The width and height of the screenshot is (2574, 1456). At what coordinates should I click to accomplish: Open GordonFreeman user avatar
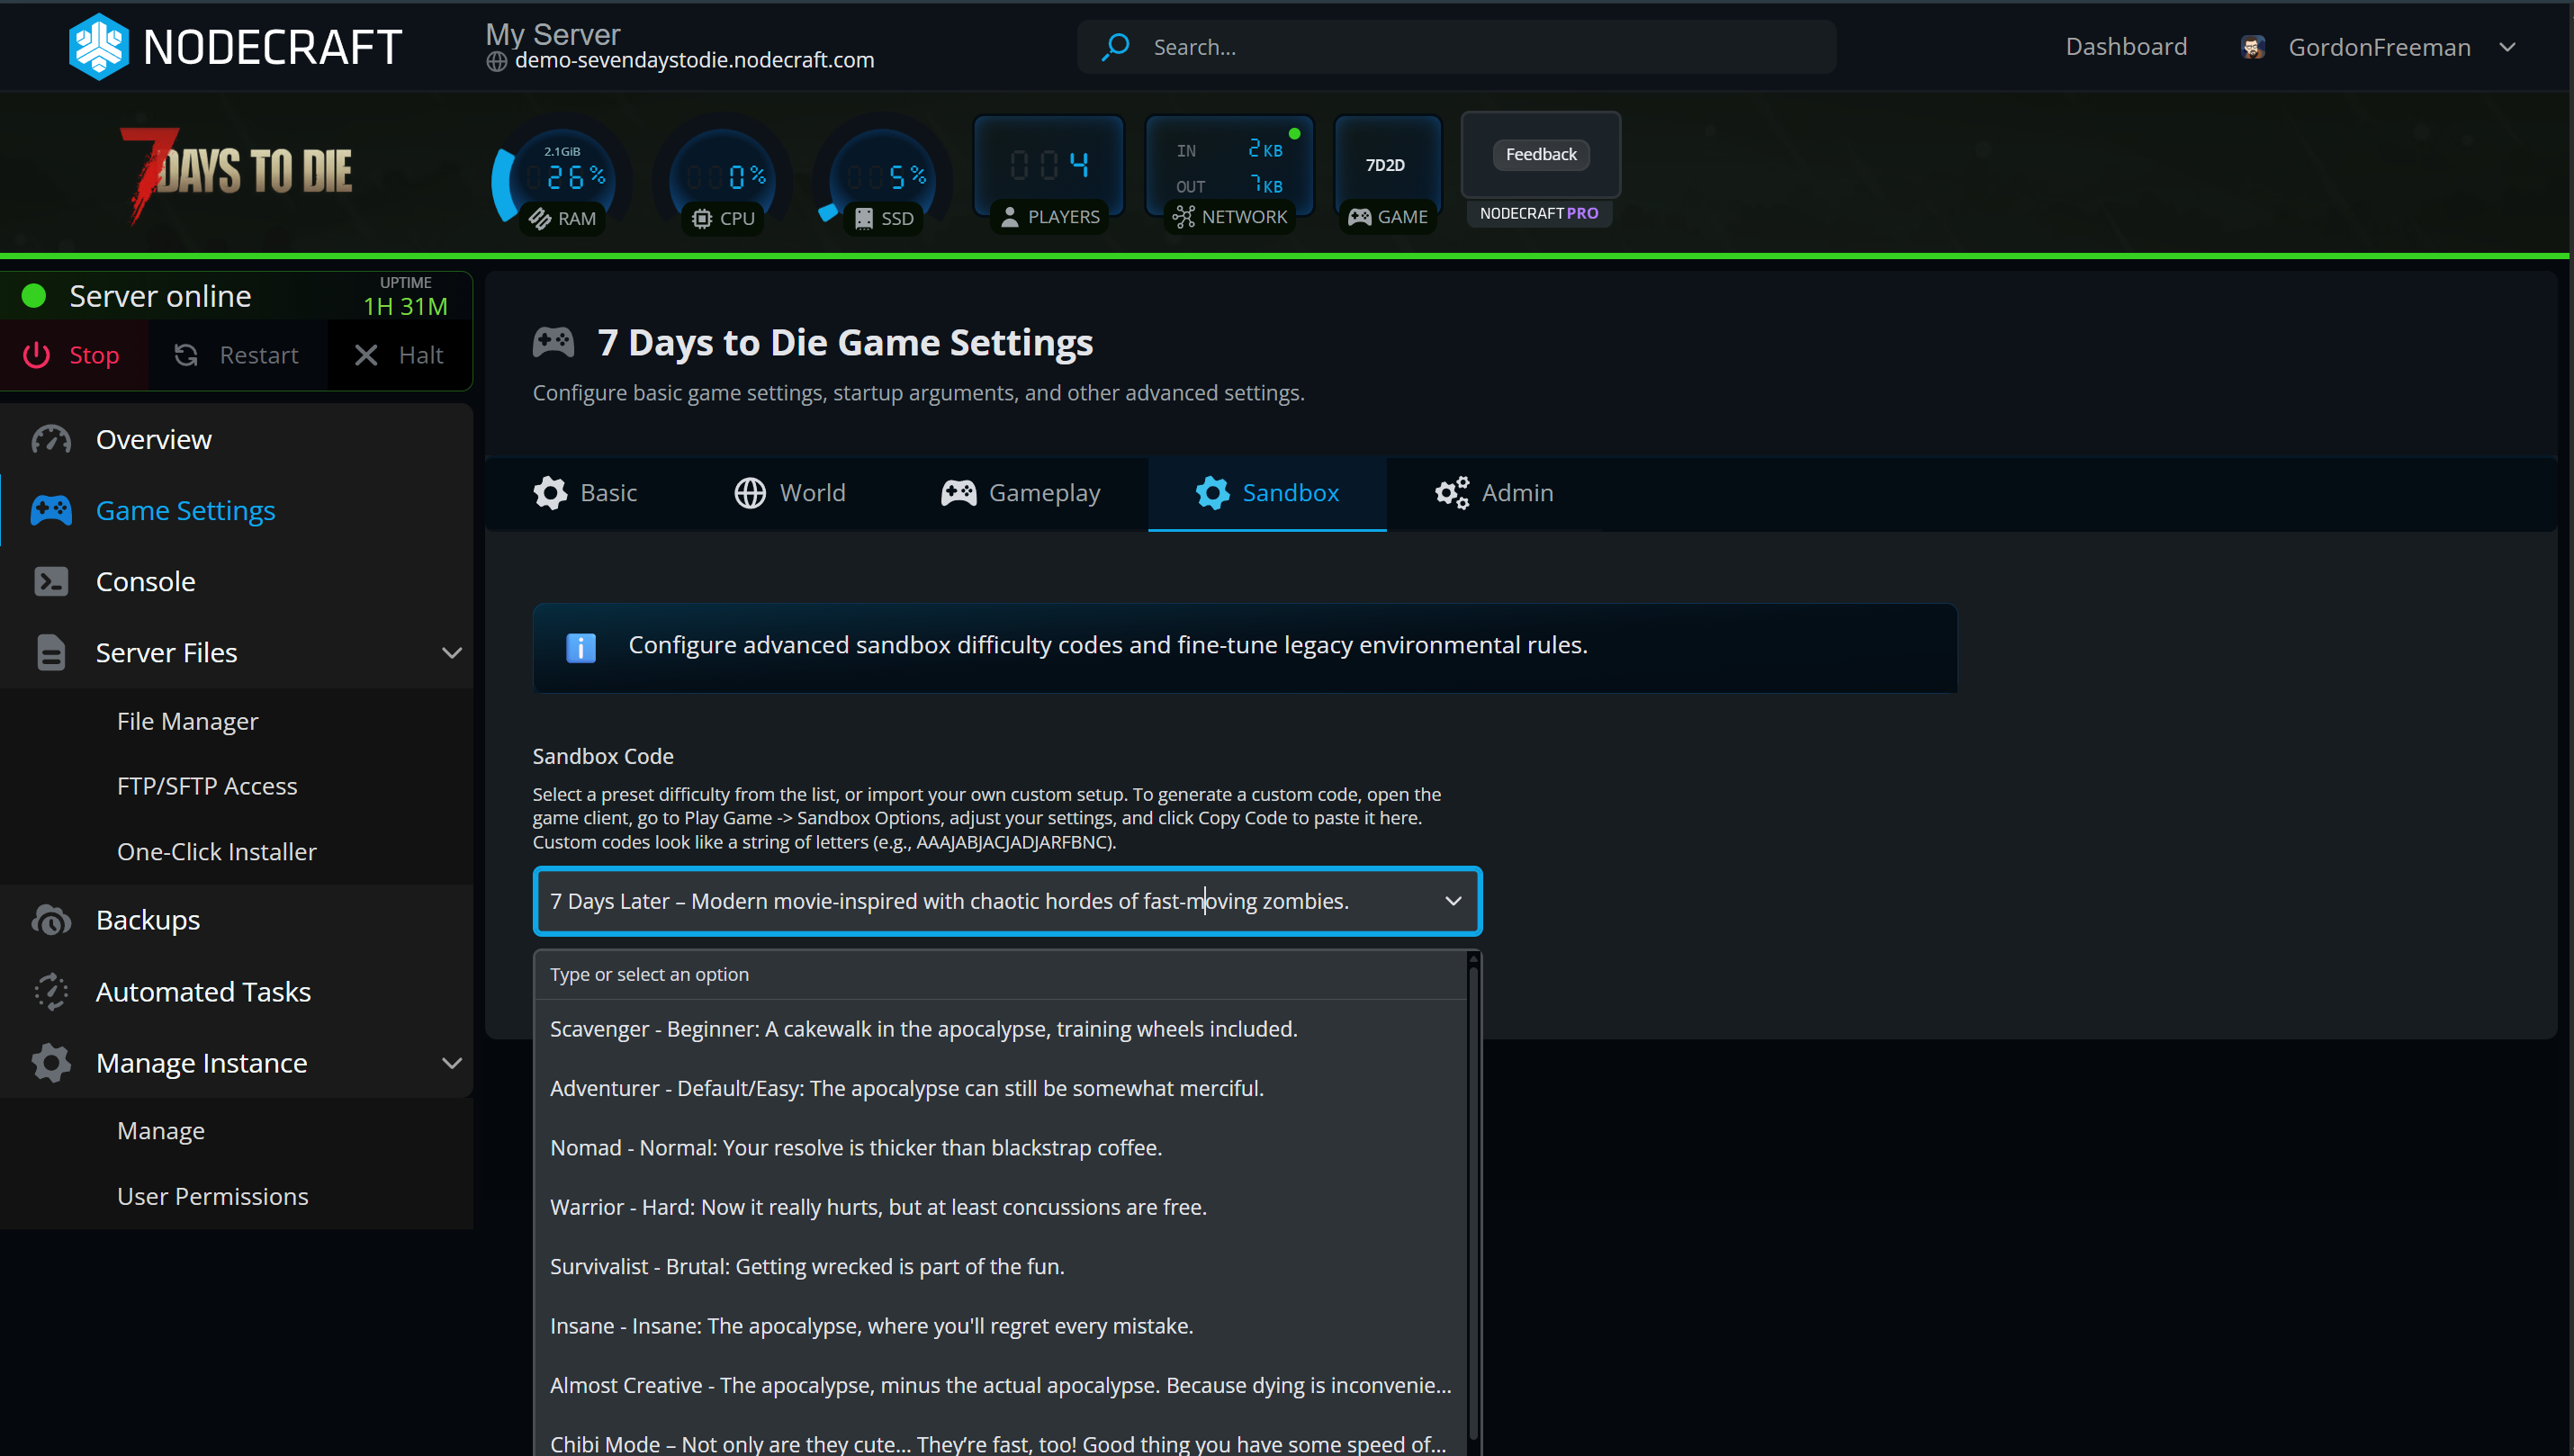tap(2252, 47)
